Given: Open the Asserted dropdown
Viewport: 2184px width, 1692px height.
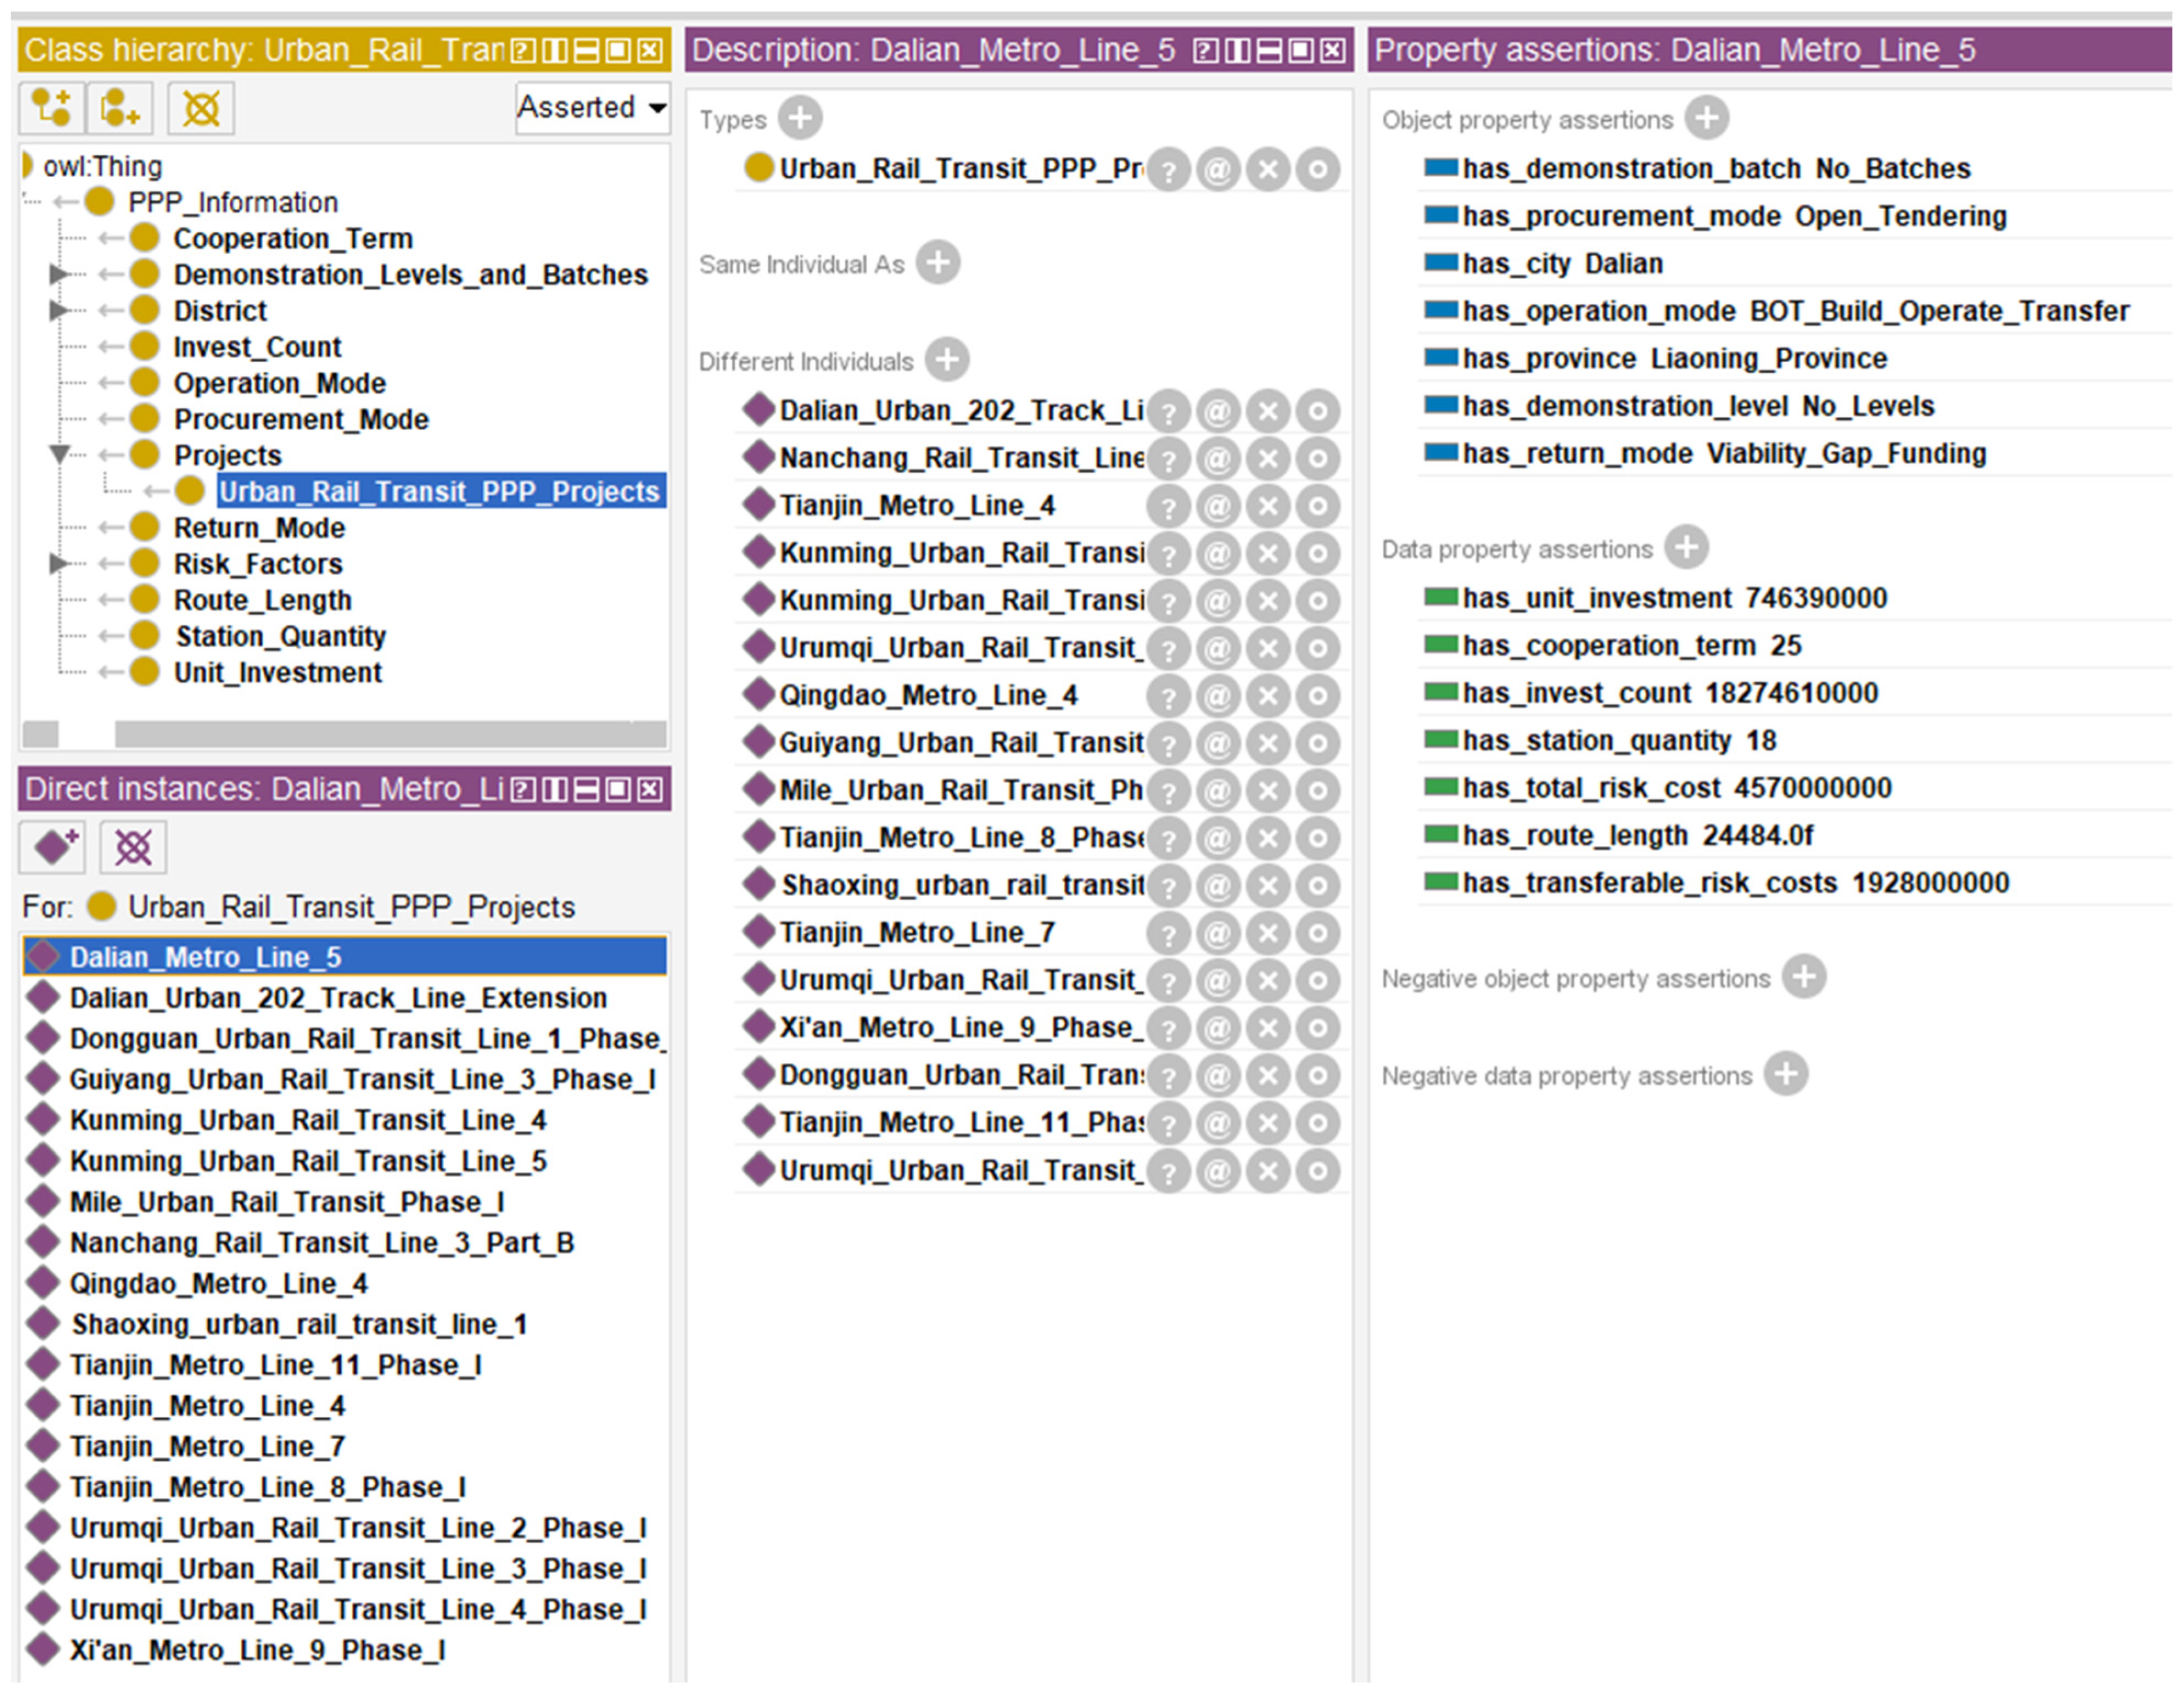Looking at the screenshot, I should pyautogui.click(x=592, y=107).
